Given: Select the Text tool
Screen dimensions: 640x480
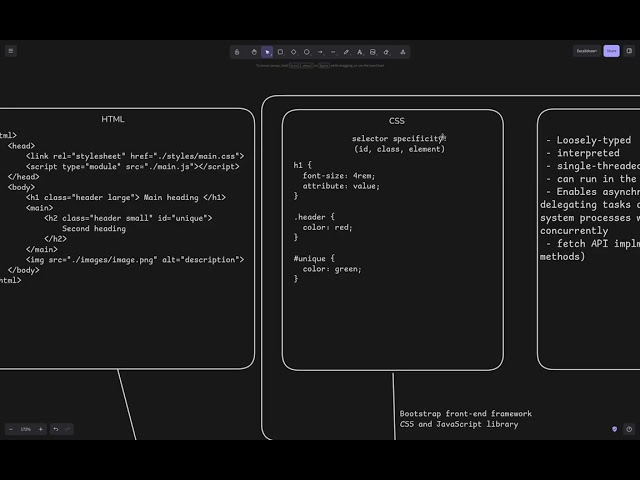Looking at the screenshot, I should point(360,52).
